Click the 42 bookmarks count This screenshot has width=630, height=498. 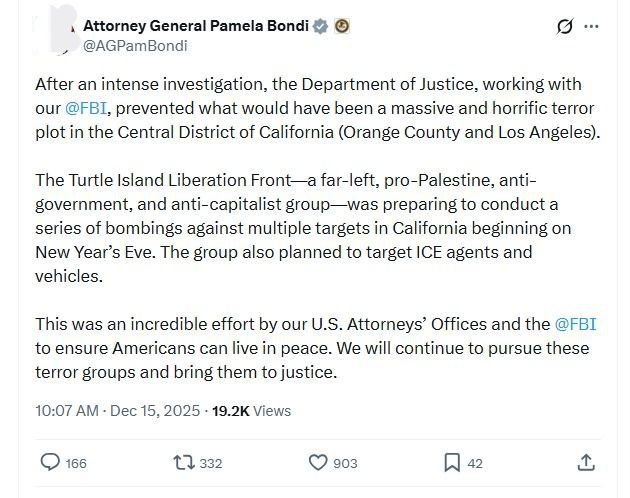(475, 463)
